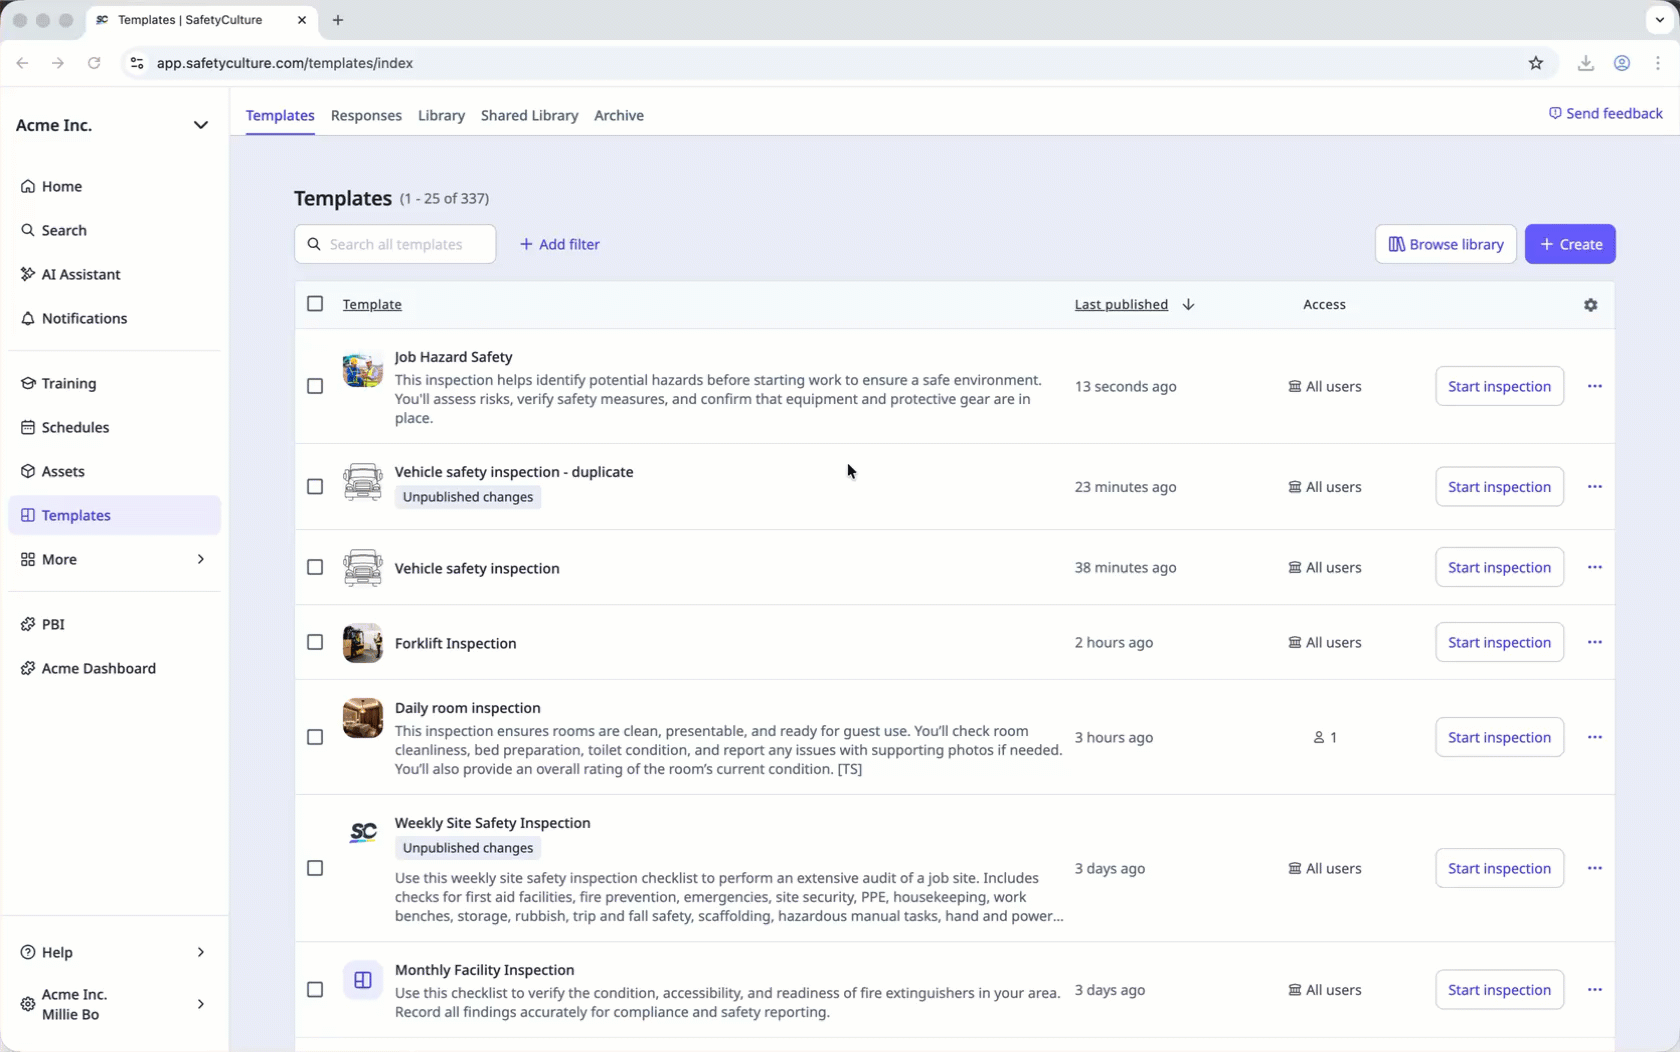
Task: Click the Search all templates field
Action: click(395, 244)
